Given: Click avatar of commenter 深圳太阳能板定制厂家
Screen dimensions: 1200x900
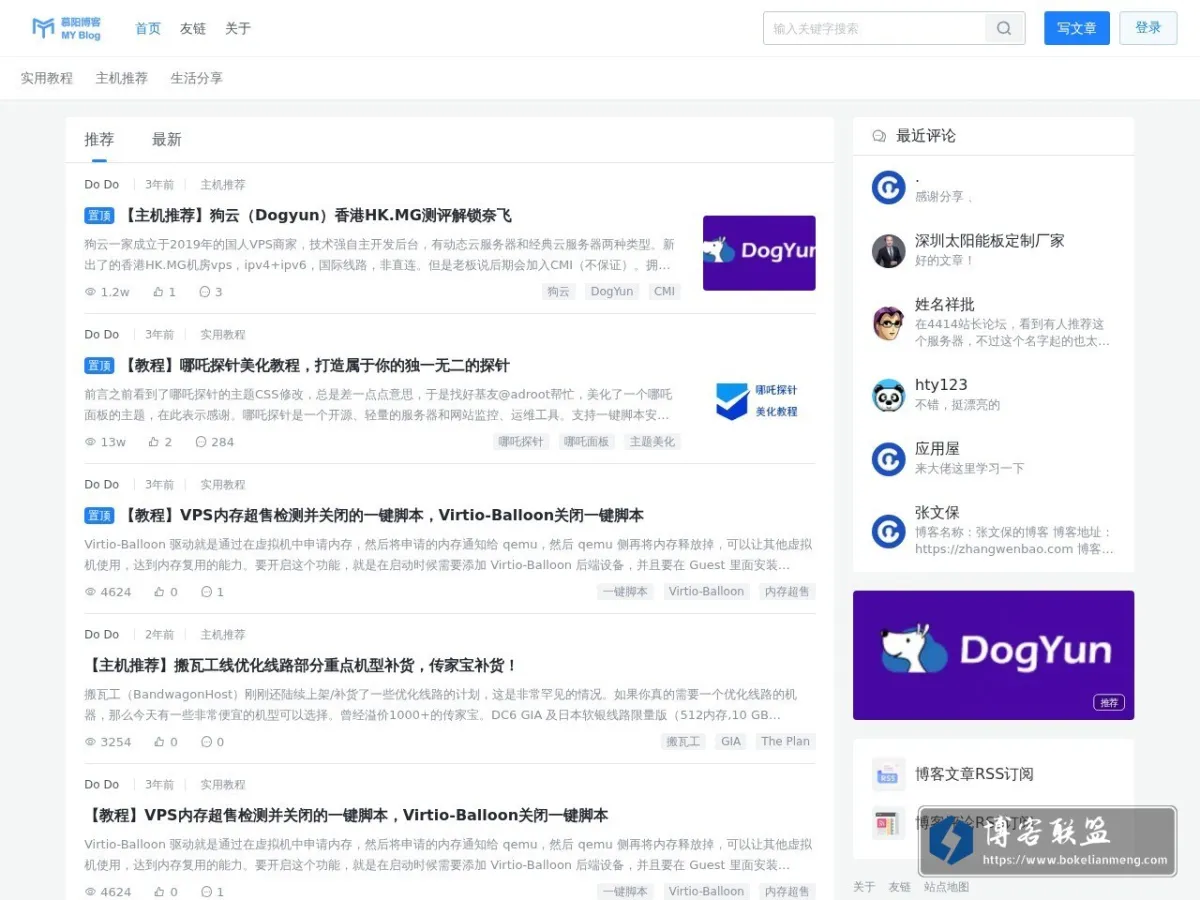Looking at the screenshot, I should [888, 251].
